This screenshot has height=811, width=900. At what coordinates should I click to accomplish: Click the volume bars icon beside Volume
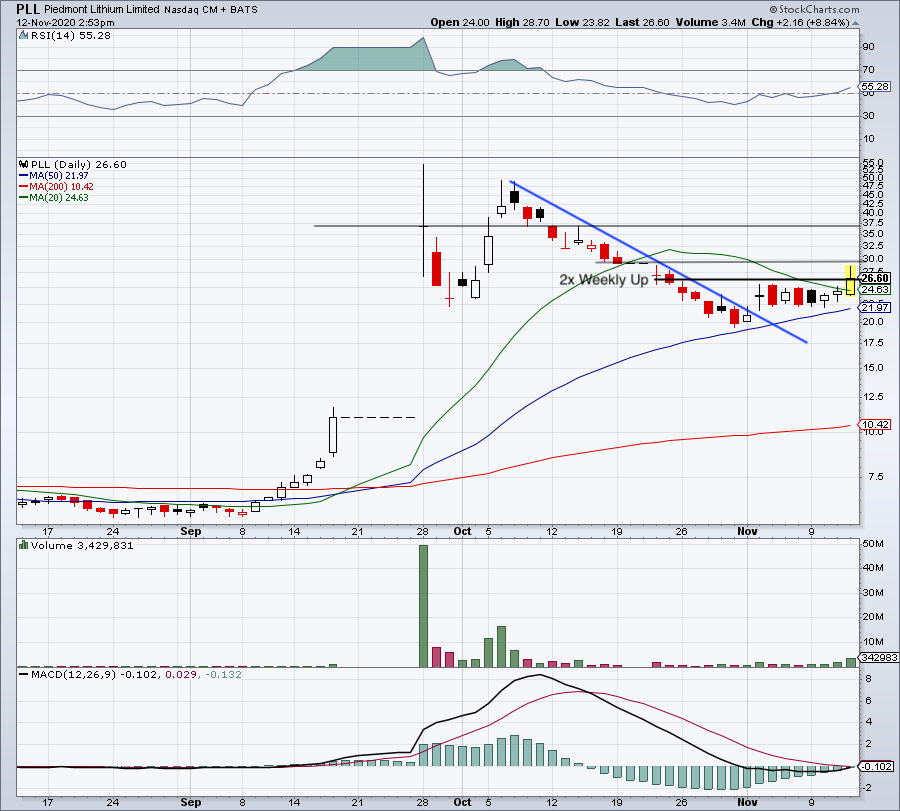24,545
